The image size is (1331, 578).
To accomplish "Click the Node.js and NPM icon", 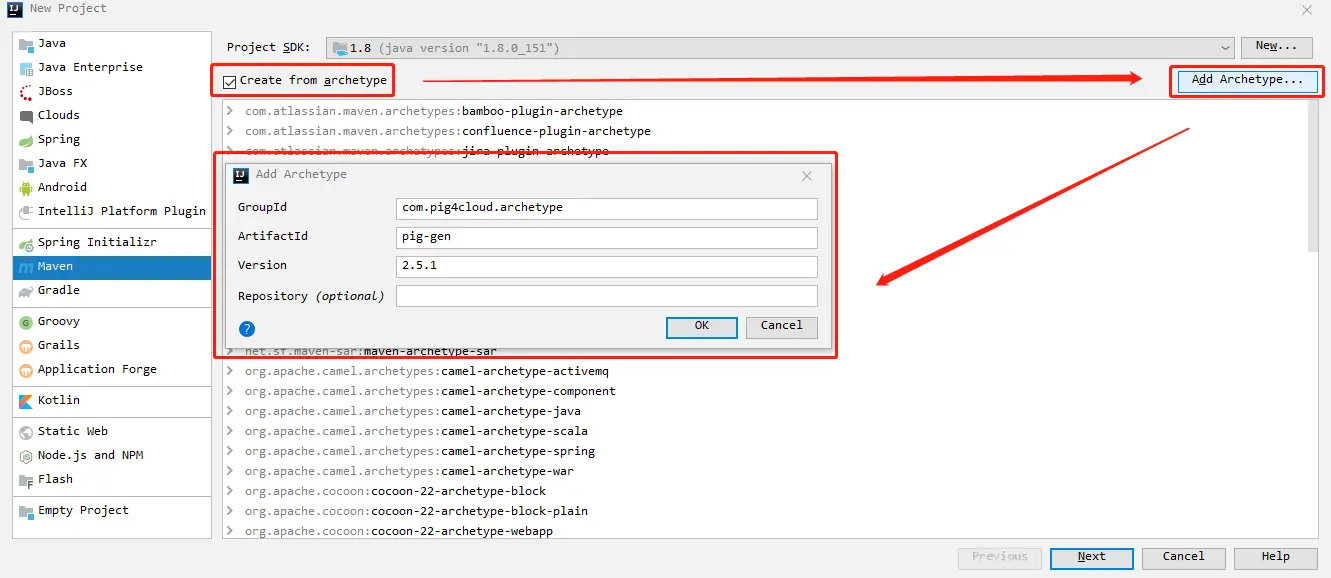I will [x=26, y=456].
